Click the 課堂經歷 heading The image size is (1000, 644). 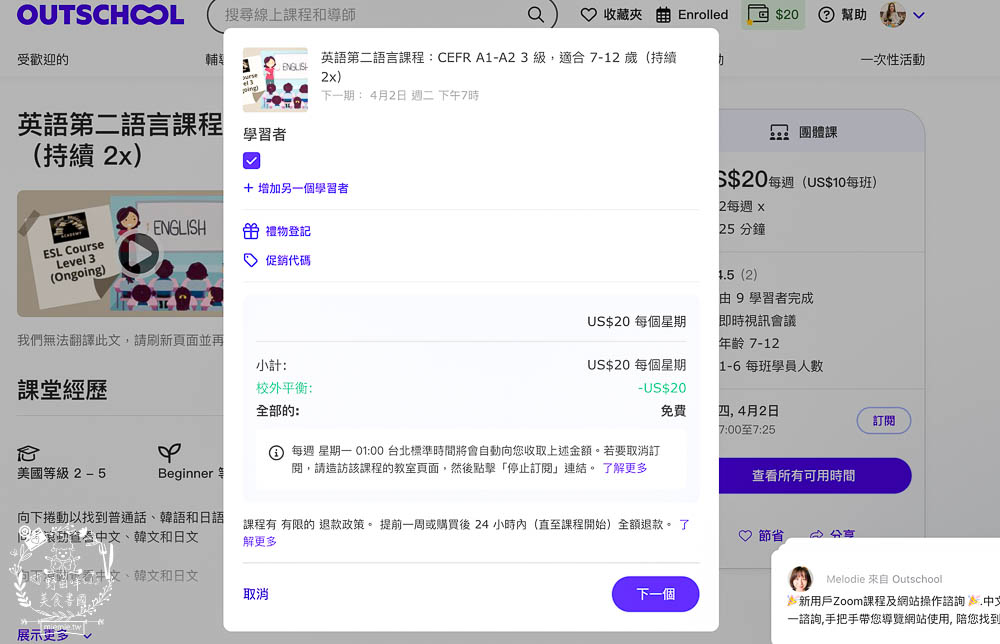coord(62,390)
